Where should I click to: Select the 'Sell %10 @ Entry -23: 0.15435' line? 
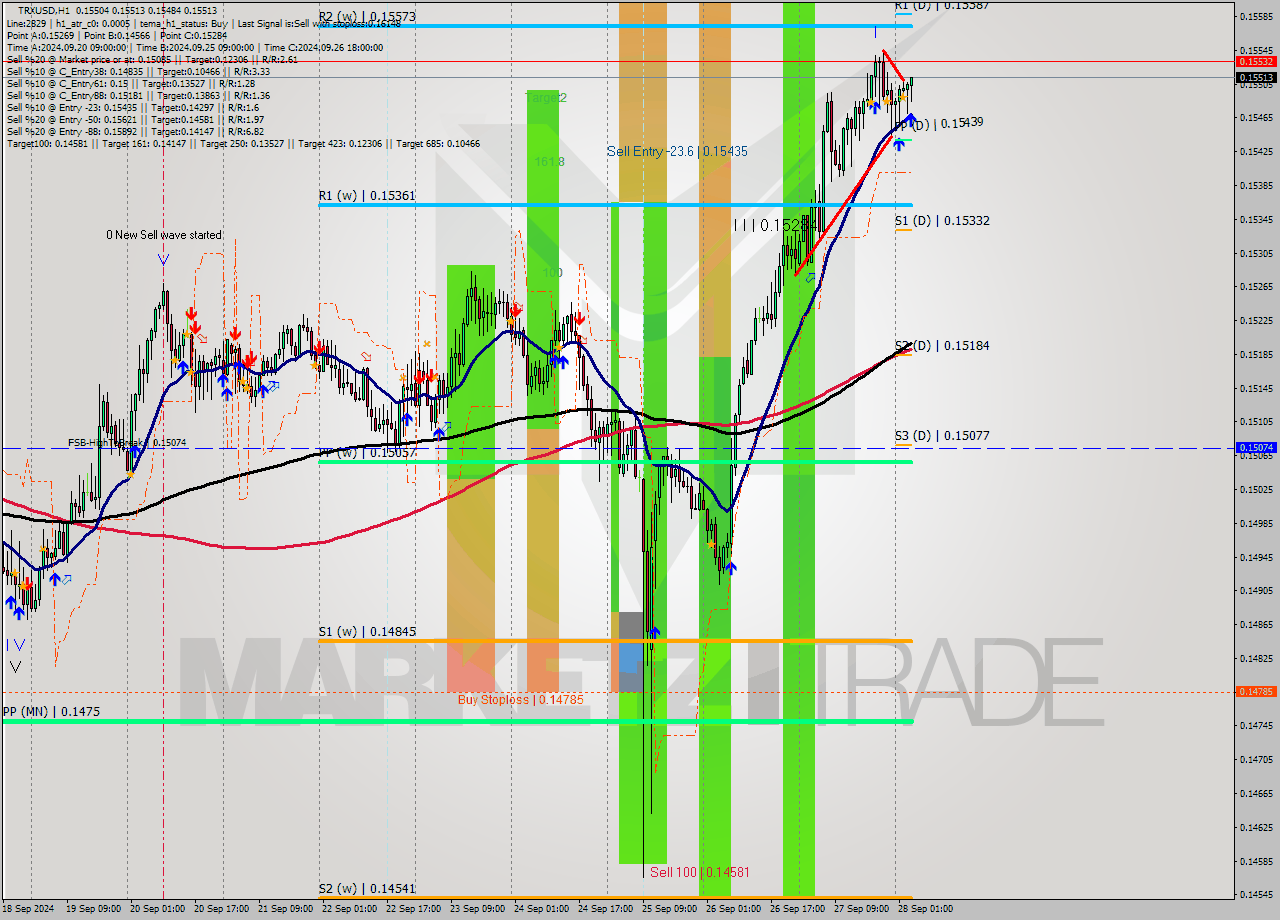coord(133,107)
